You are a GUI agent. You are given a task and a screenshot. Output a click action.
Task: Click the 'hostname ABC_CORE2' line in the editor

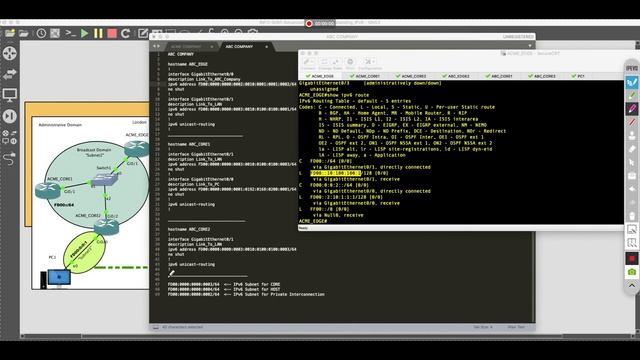click(x=189, y=229)
